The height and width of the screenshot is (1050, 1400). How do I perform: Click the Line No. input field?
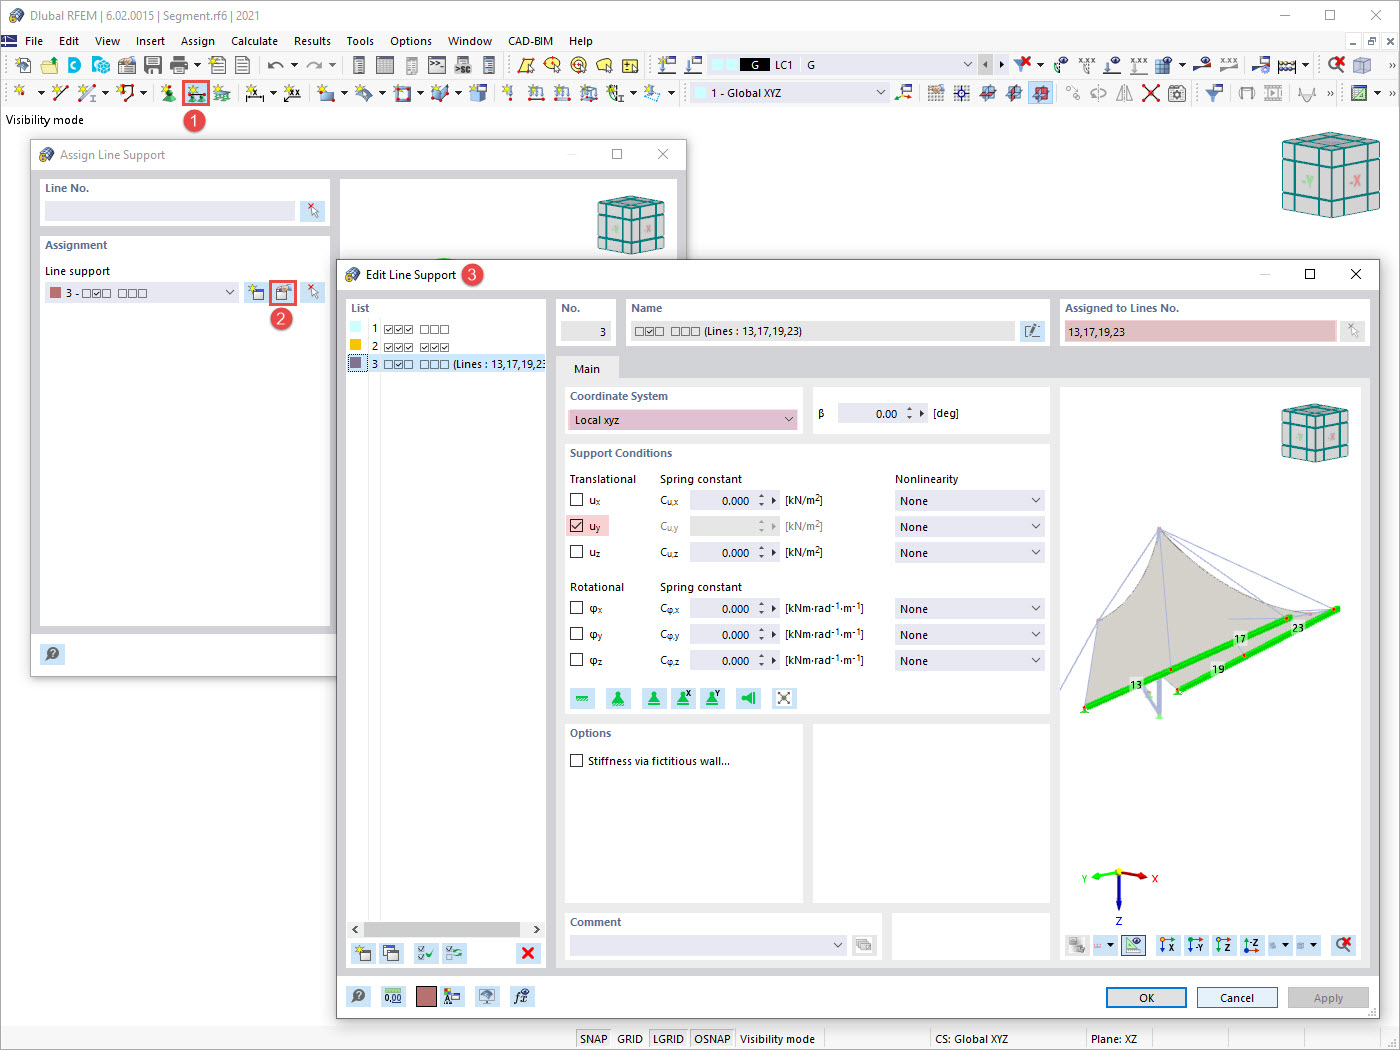(x=170, y=211)
